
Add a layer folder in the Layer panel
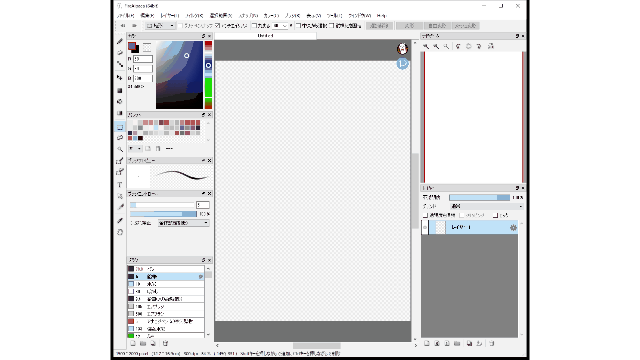[x=457, y=344]
